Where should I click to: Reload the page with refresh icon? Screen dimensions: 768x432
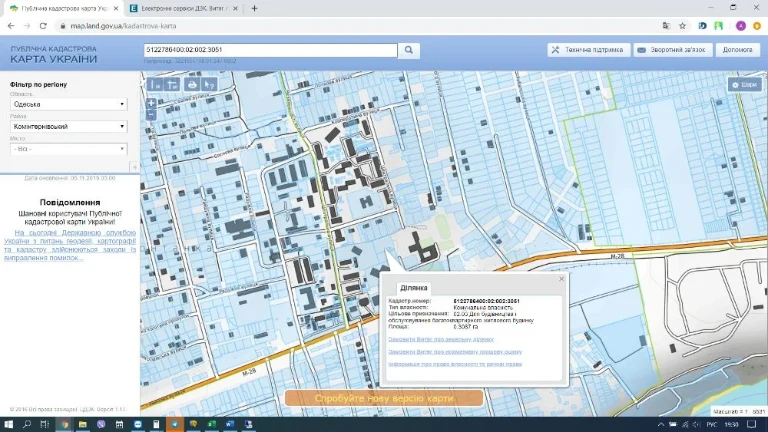pyautogui.click(x=43, y=26)
